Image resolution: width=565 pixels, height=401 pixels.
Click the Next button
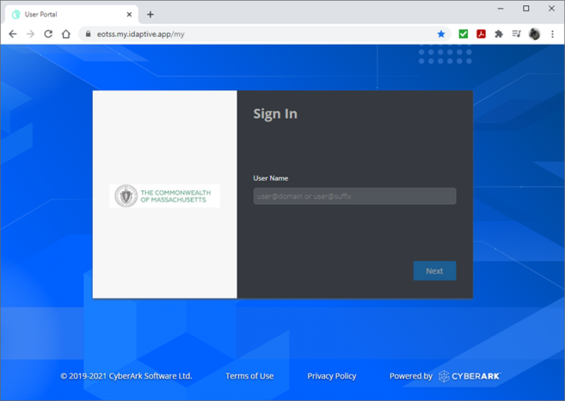pyautogui.click(x=435, y=271)
